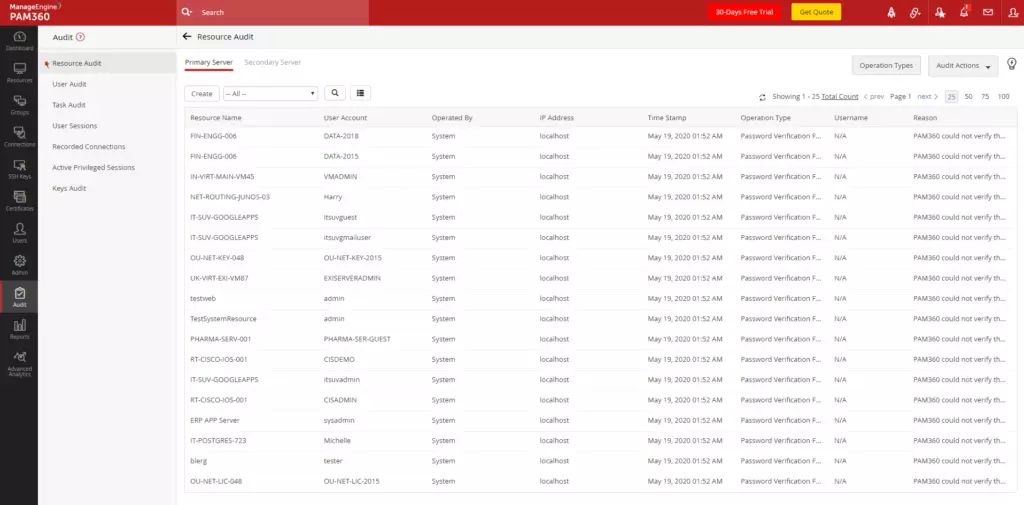Screen dimensions: 1024x505
Task: Click the Operation Types button
Action: coord(886,65)
